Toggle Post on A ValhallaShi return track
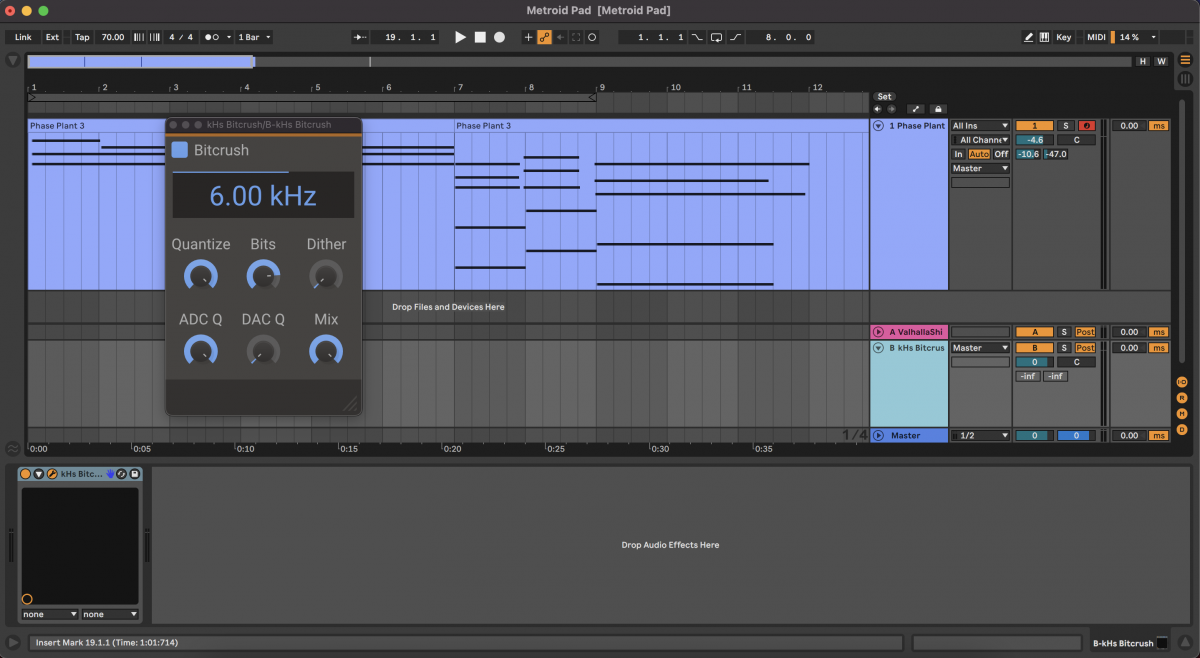 [x=1085, y=332]
